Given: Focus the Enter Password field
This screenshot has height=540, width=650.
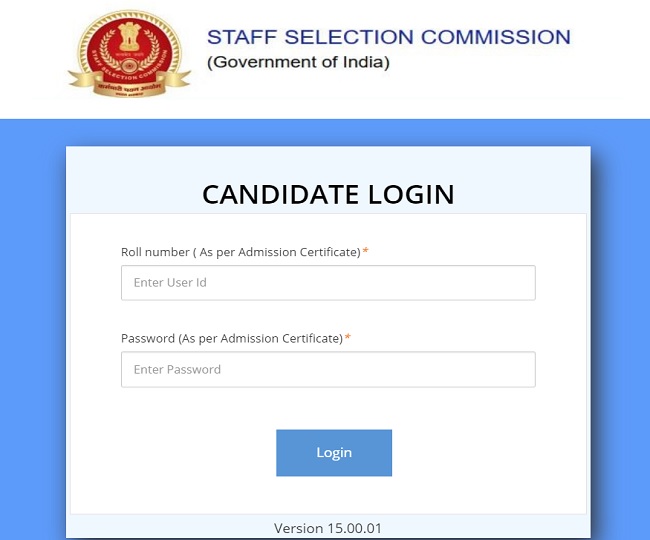Looking at the screenshot, I should tap(328, 369).
